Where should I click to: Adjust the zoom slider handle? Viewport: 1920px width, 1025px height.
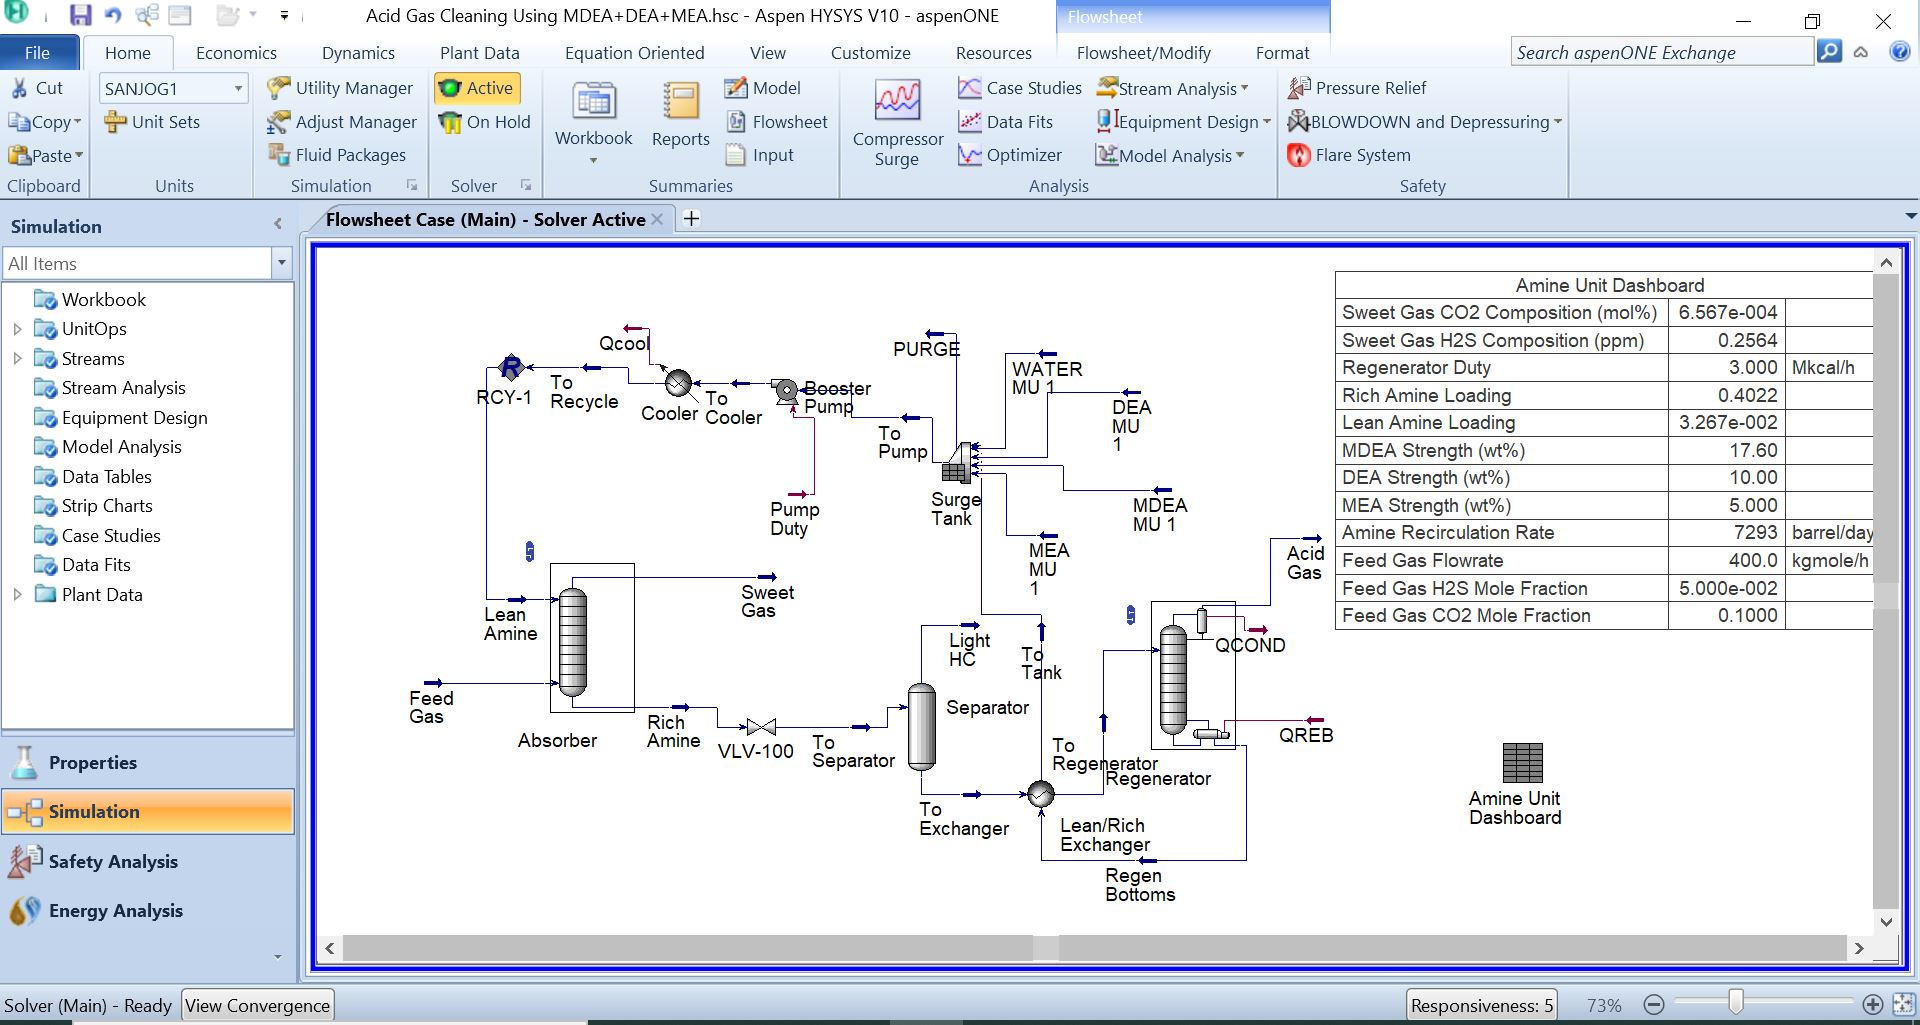[x=1736, y=1002]
